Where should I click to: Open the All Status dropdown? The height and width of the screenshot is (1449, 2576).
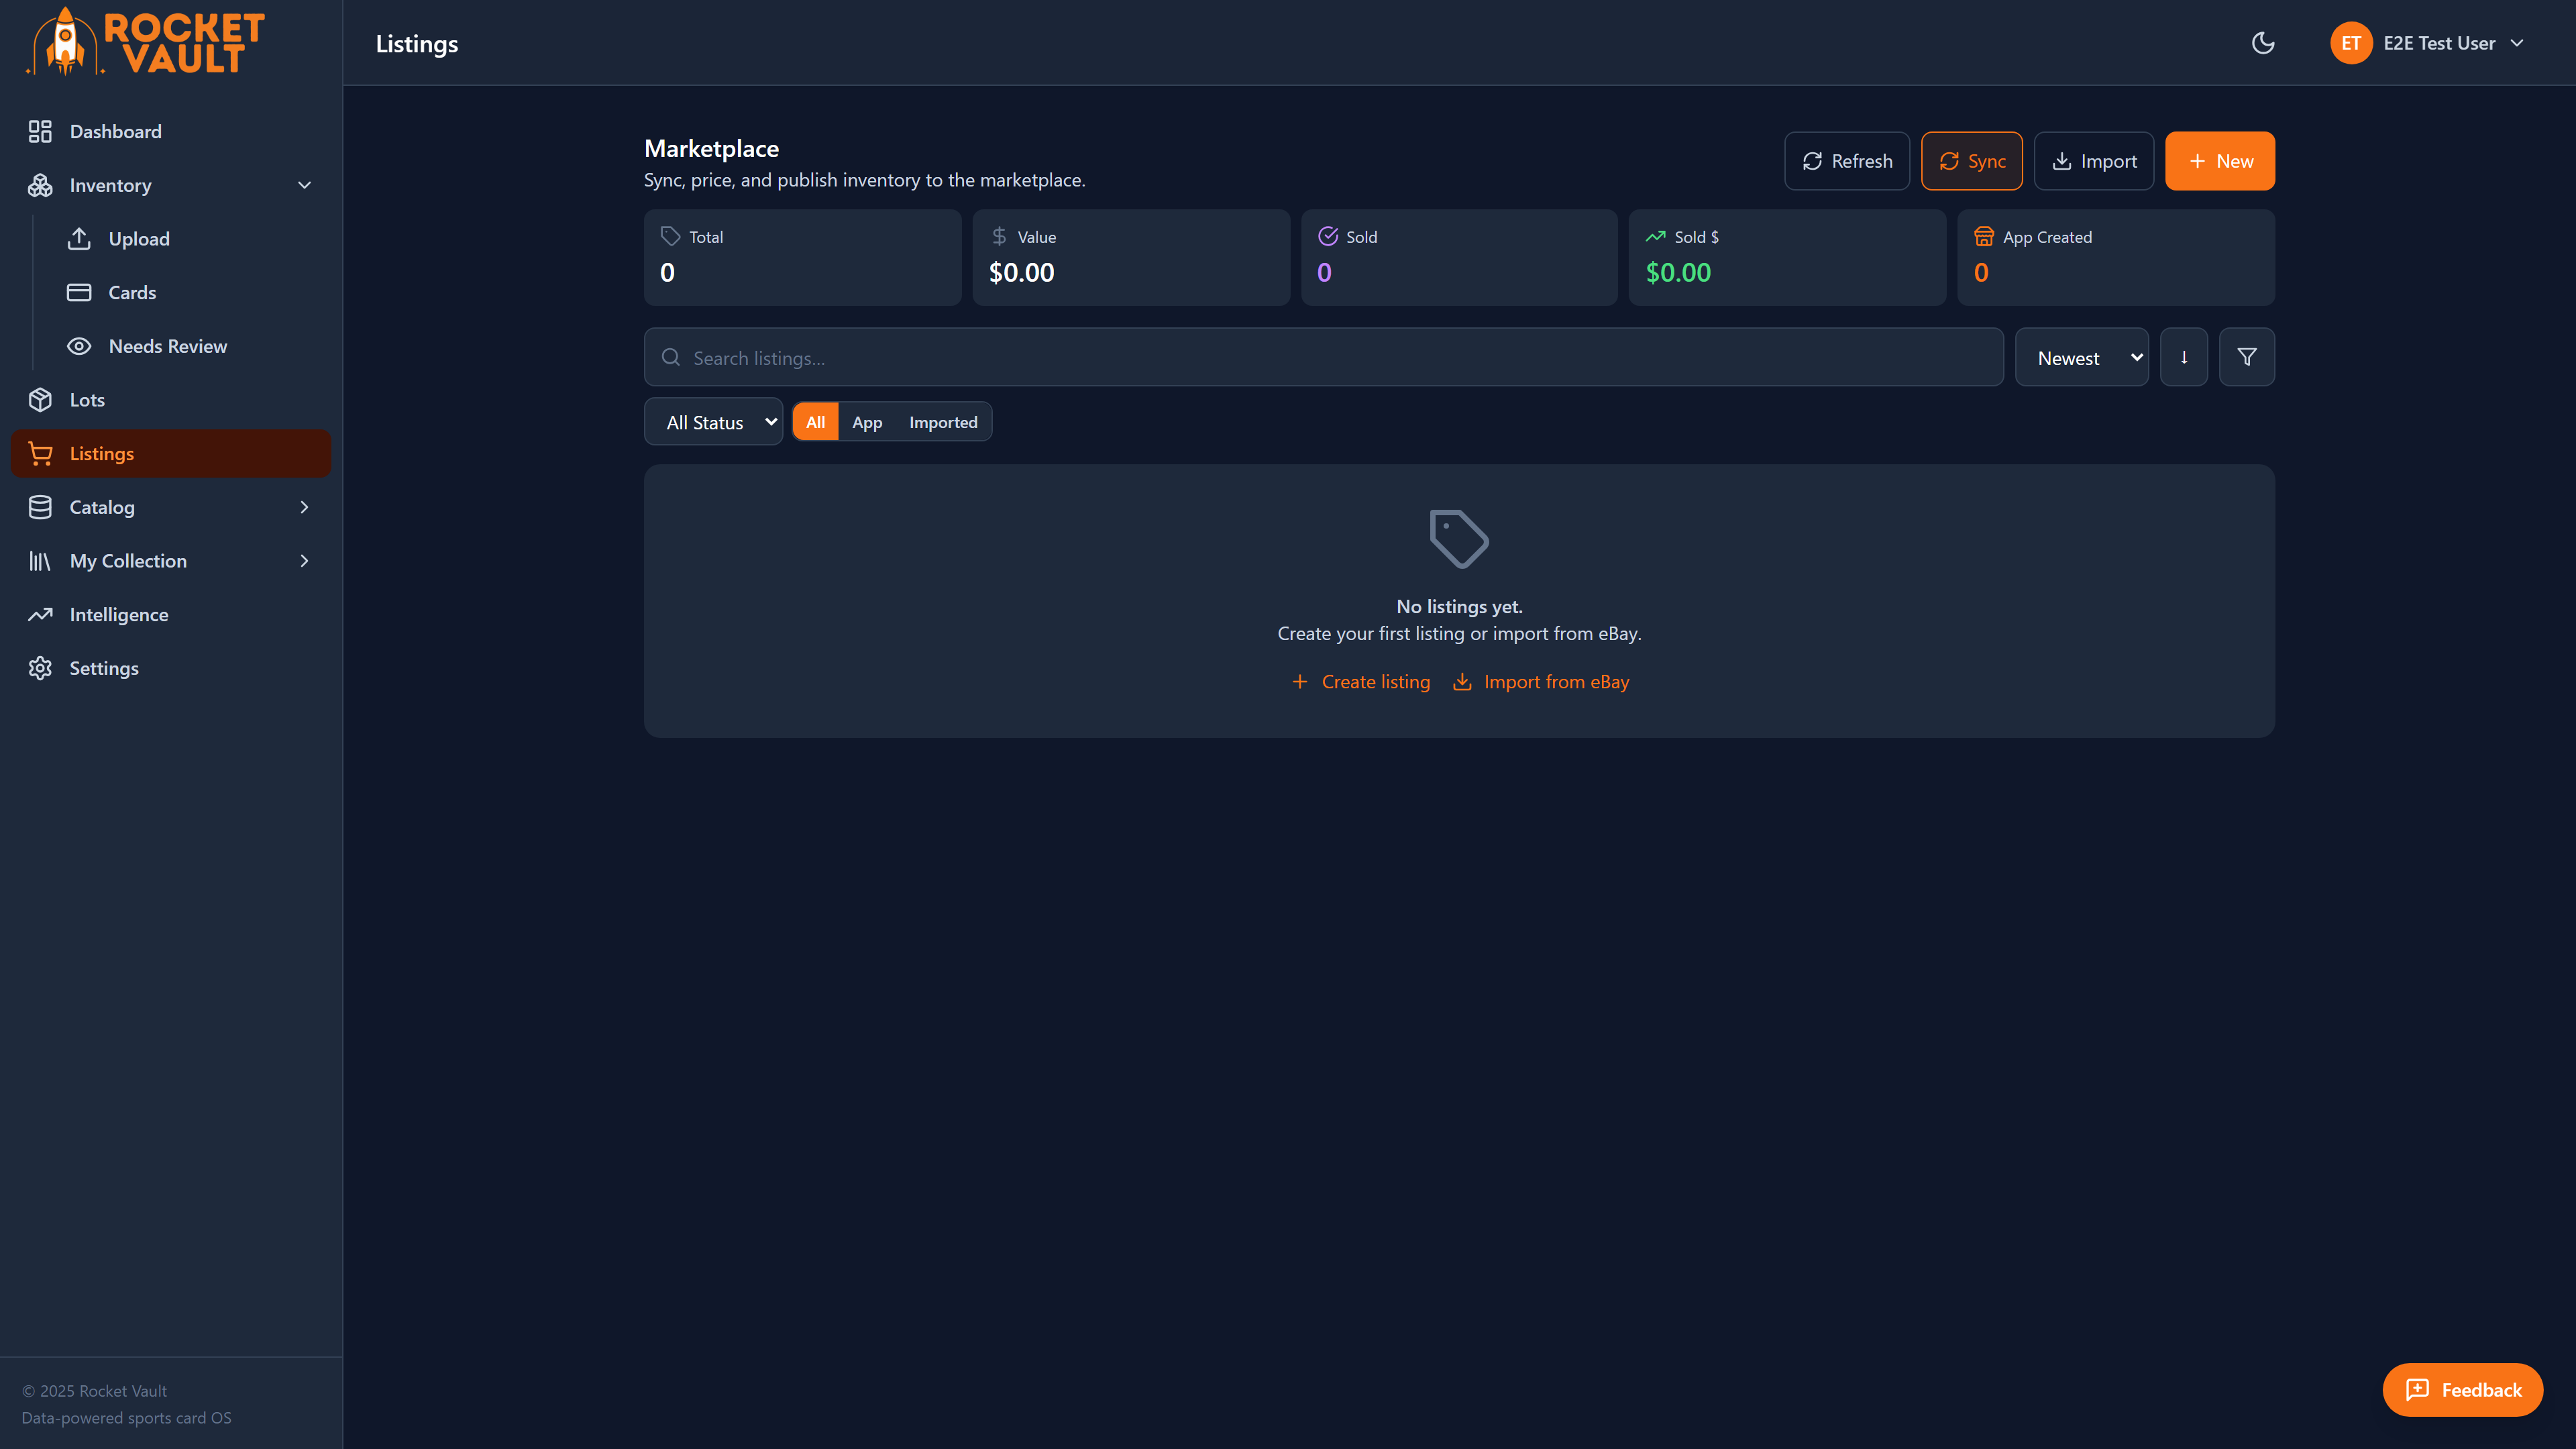(713, 421)
